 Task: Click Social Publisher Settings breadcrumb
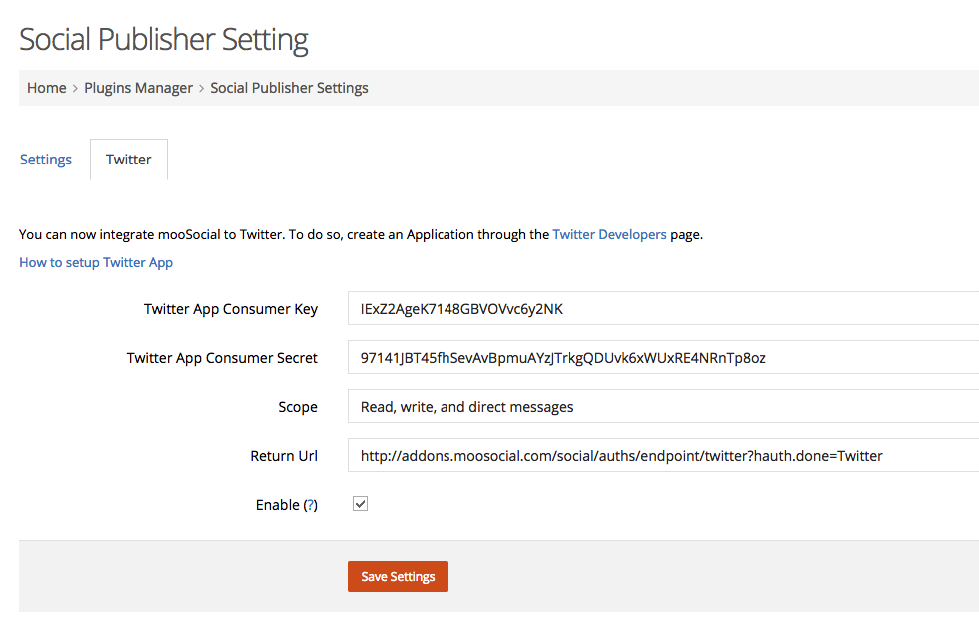tap(289, 88)
